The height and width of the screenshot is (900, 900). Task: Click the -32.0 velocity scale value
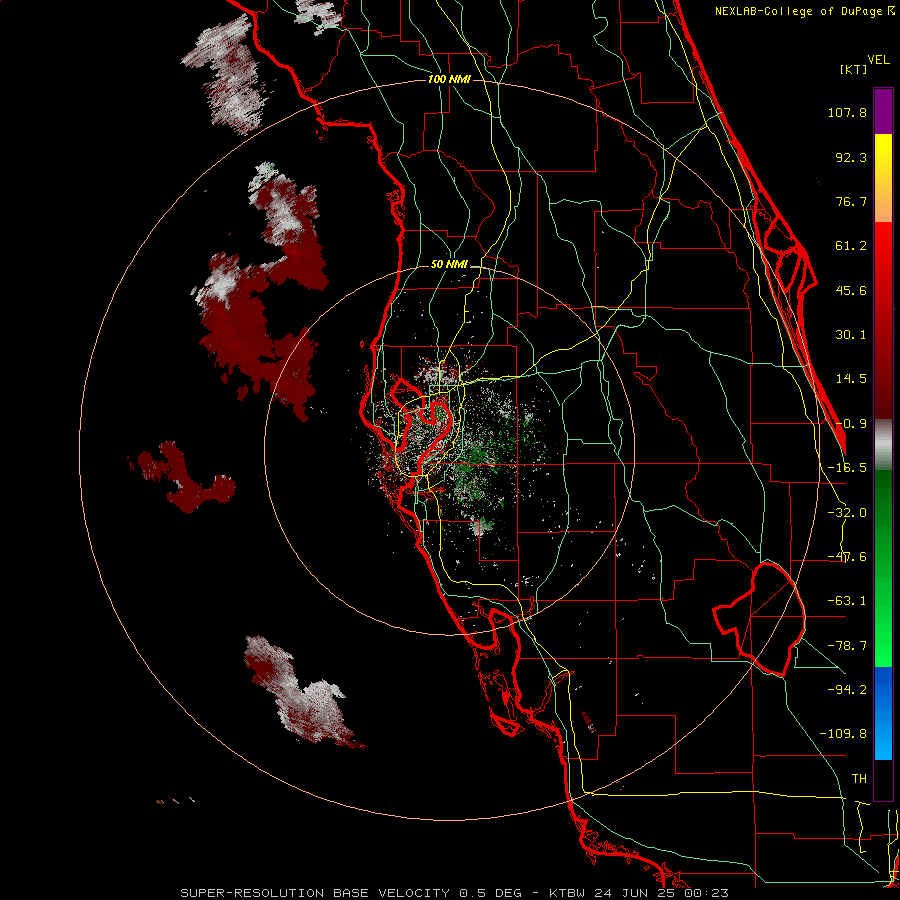click(x=847, y=513)
